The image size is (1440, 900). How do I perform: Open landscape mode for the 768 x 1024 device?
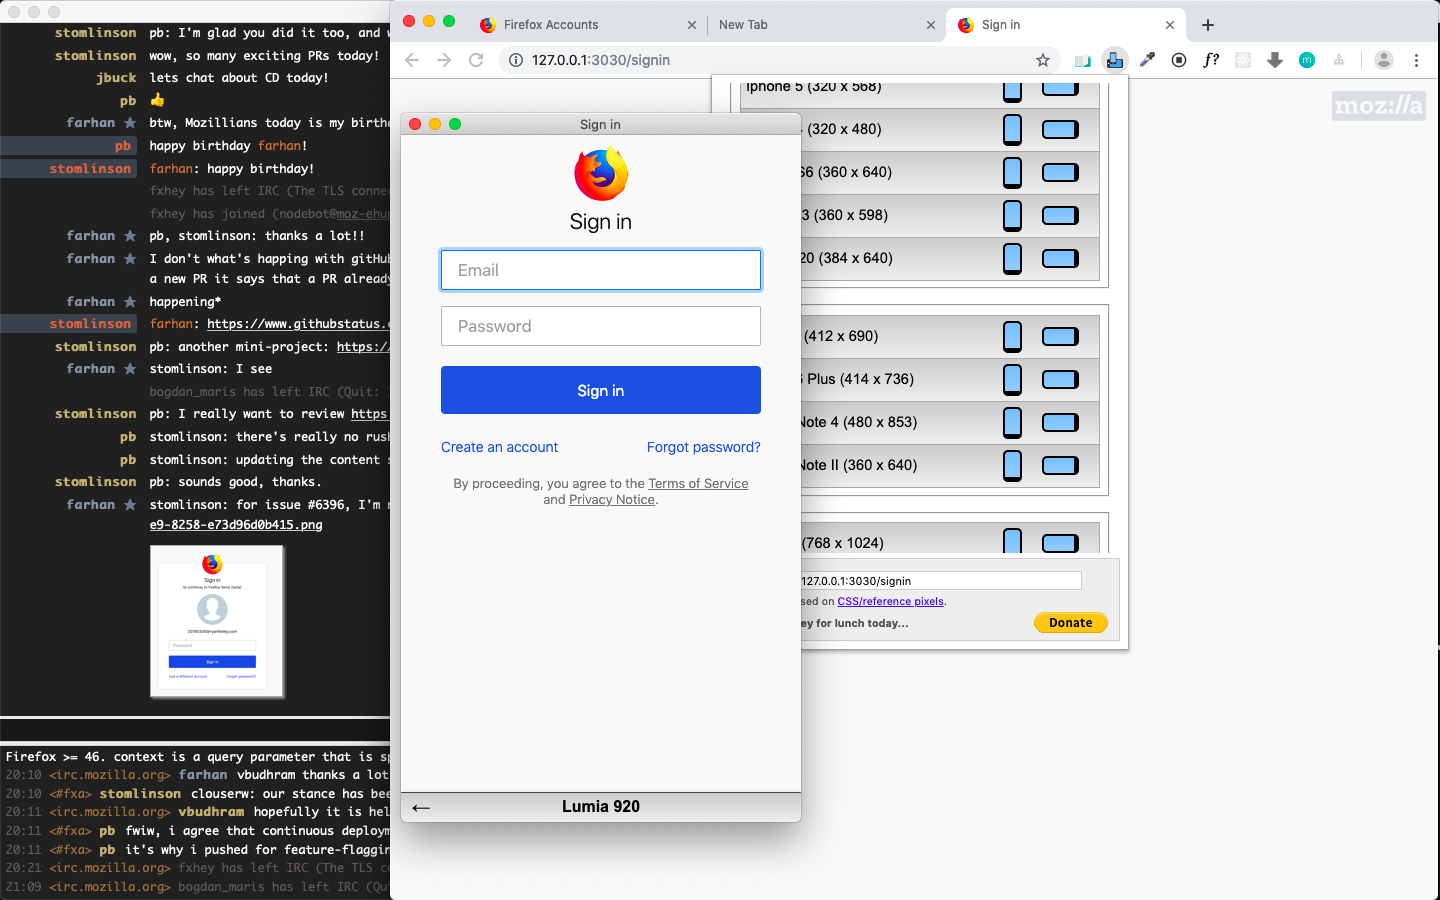[x=1060, y=543]
